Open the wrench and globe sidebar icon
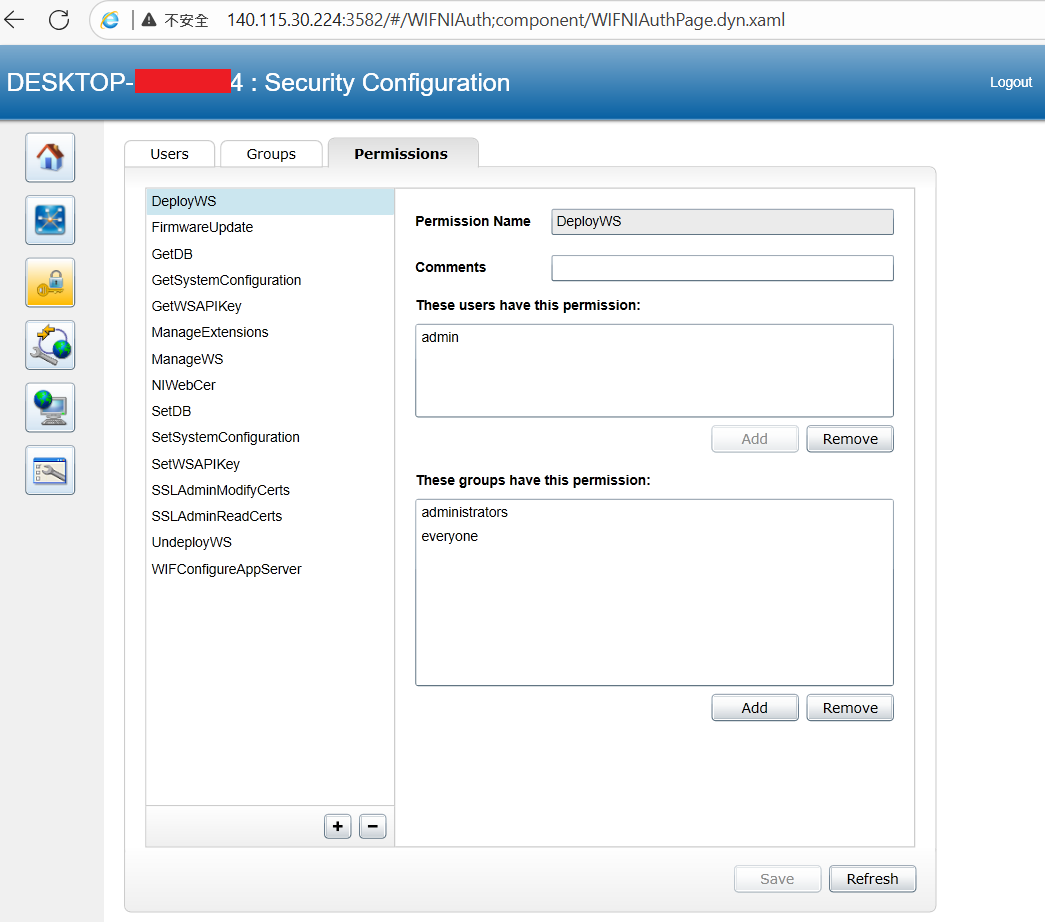1045x922 pixels. (50, 345)
